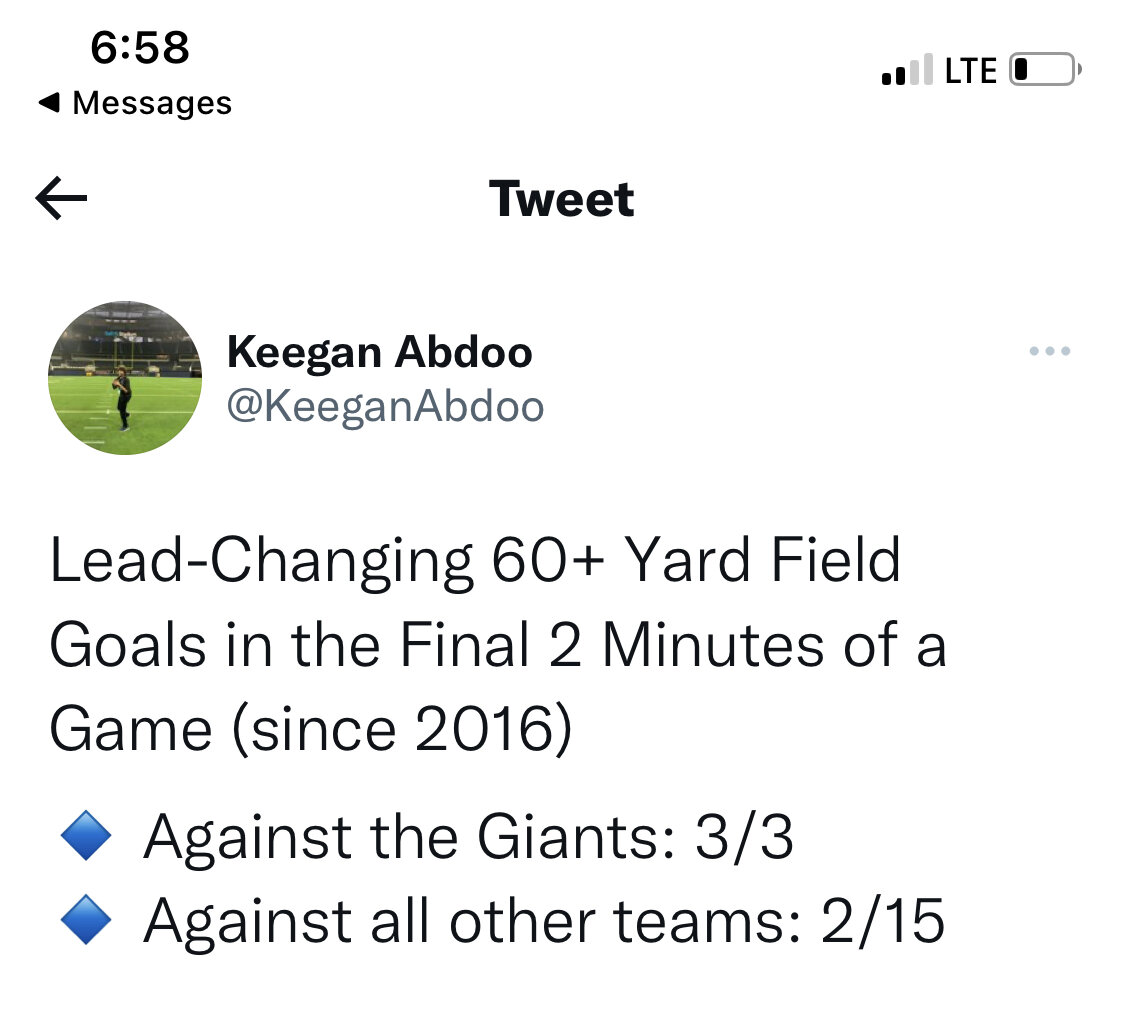Open the three-dot more options menu
Image resolution: width=1125 pixels, height=1030 pixels.
pyautogui.click(x=1050, y=351)
